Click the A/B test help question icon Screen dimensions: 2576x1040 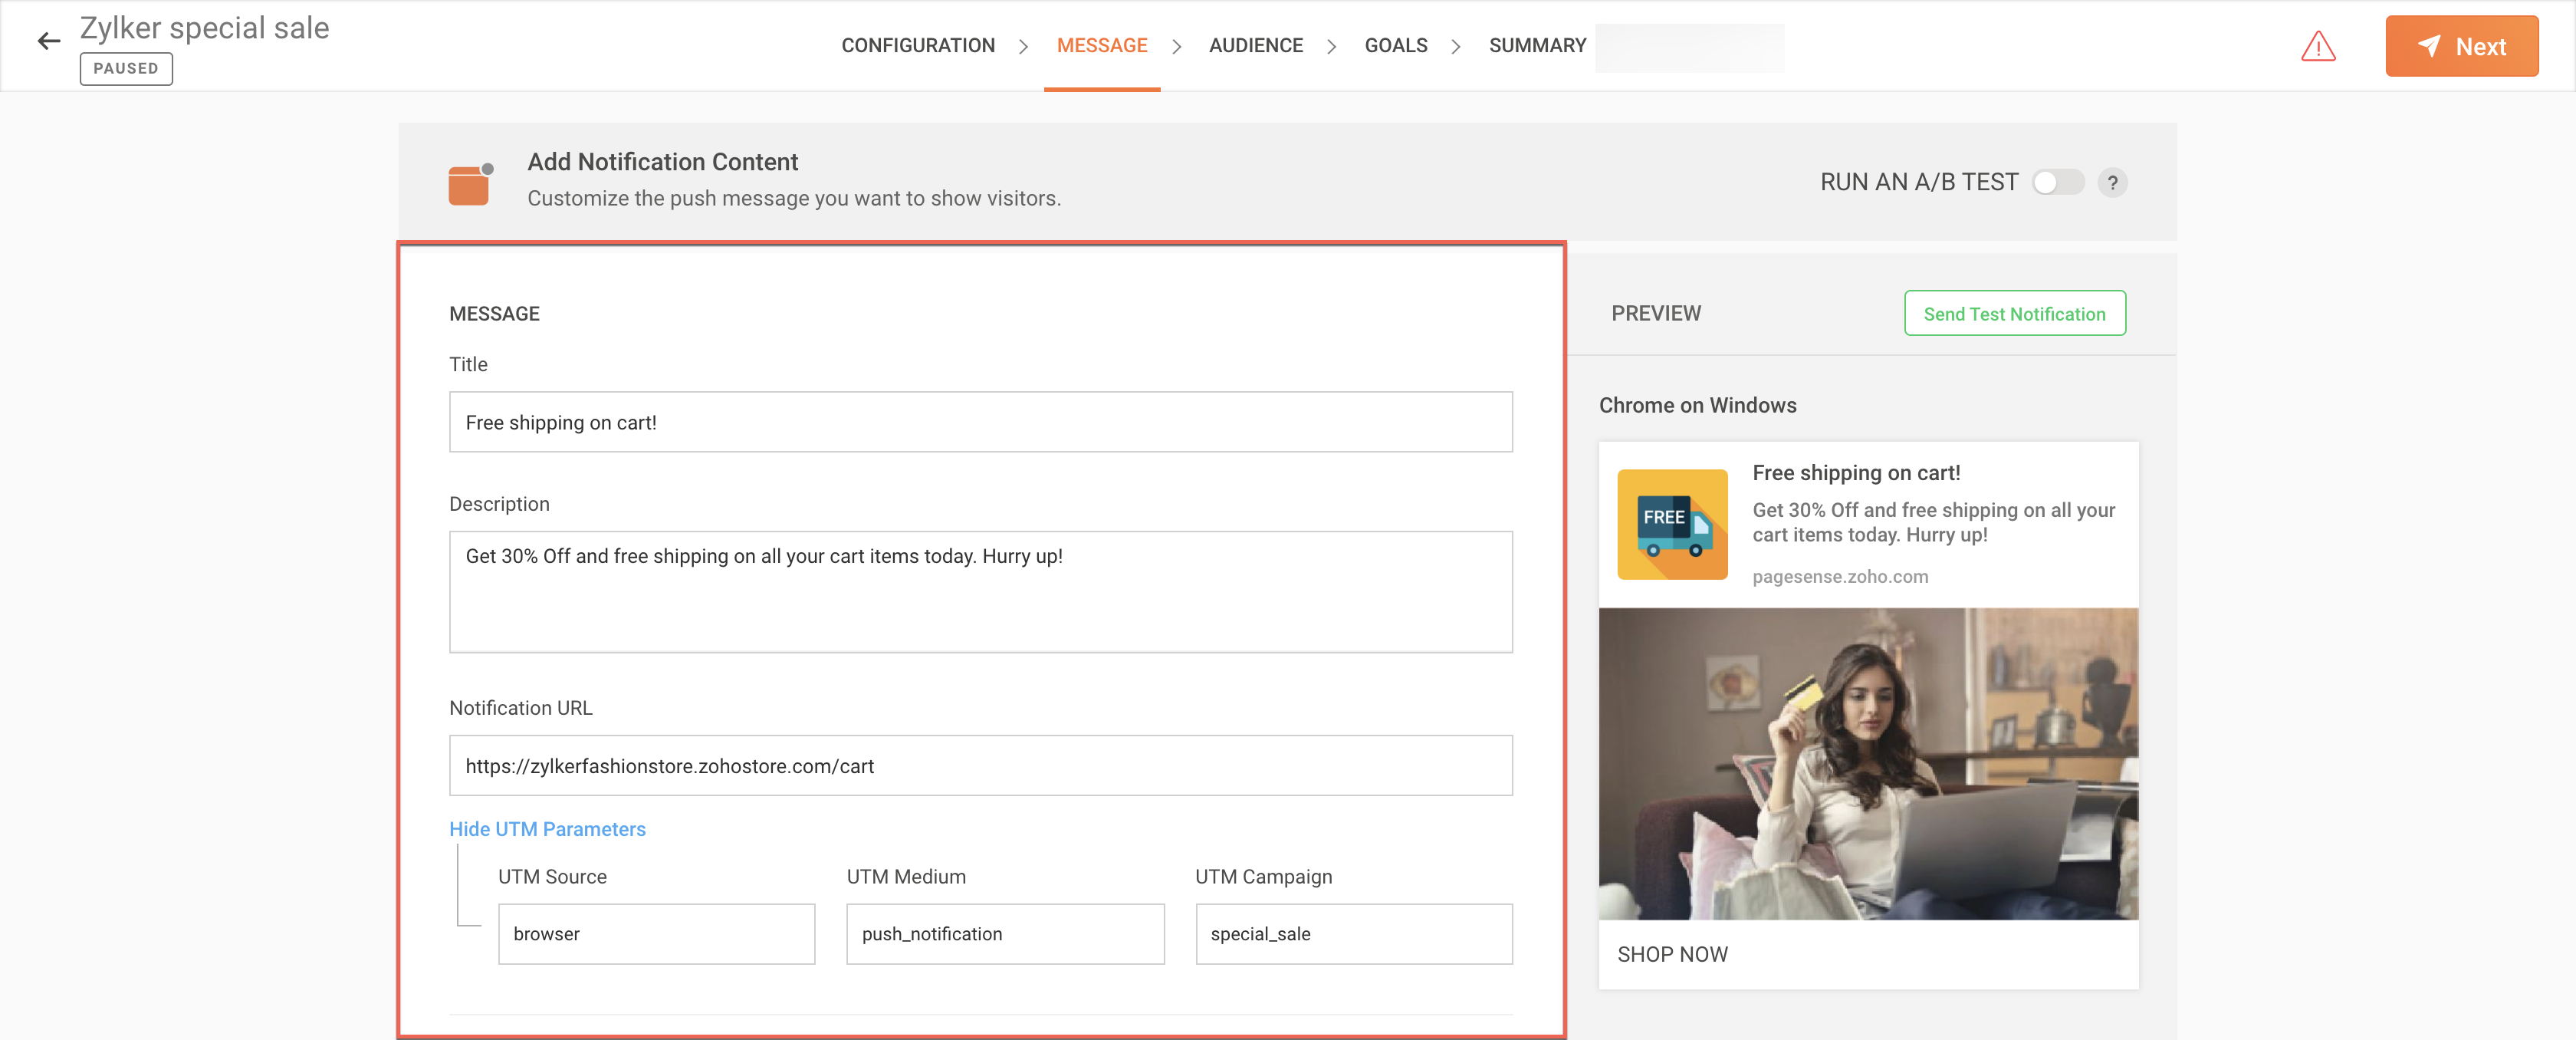(x=2112, y=183)
